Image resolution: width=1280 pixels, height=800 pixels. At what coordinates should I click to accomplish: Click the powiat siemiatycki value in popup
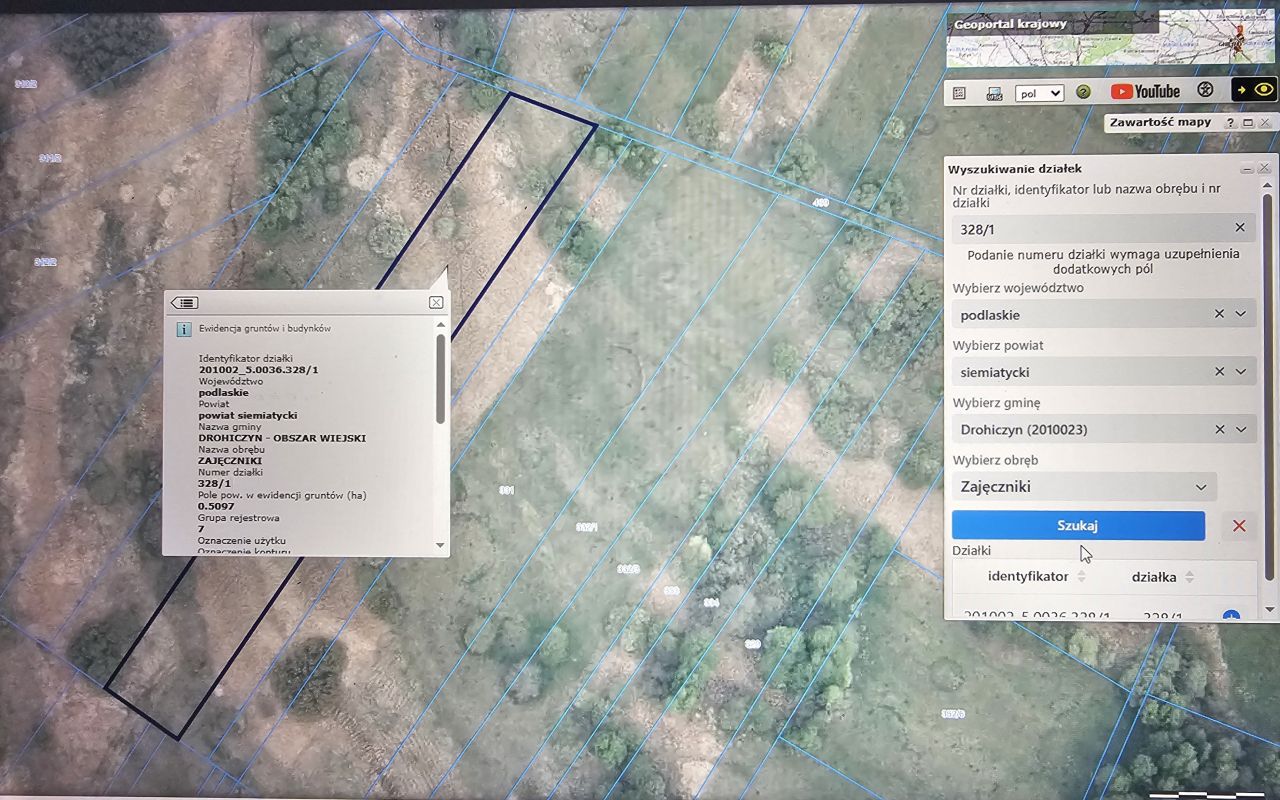click(248, 415)
